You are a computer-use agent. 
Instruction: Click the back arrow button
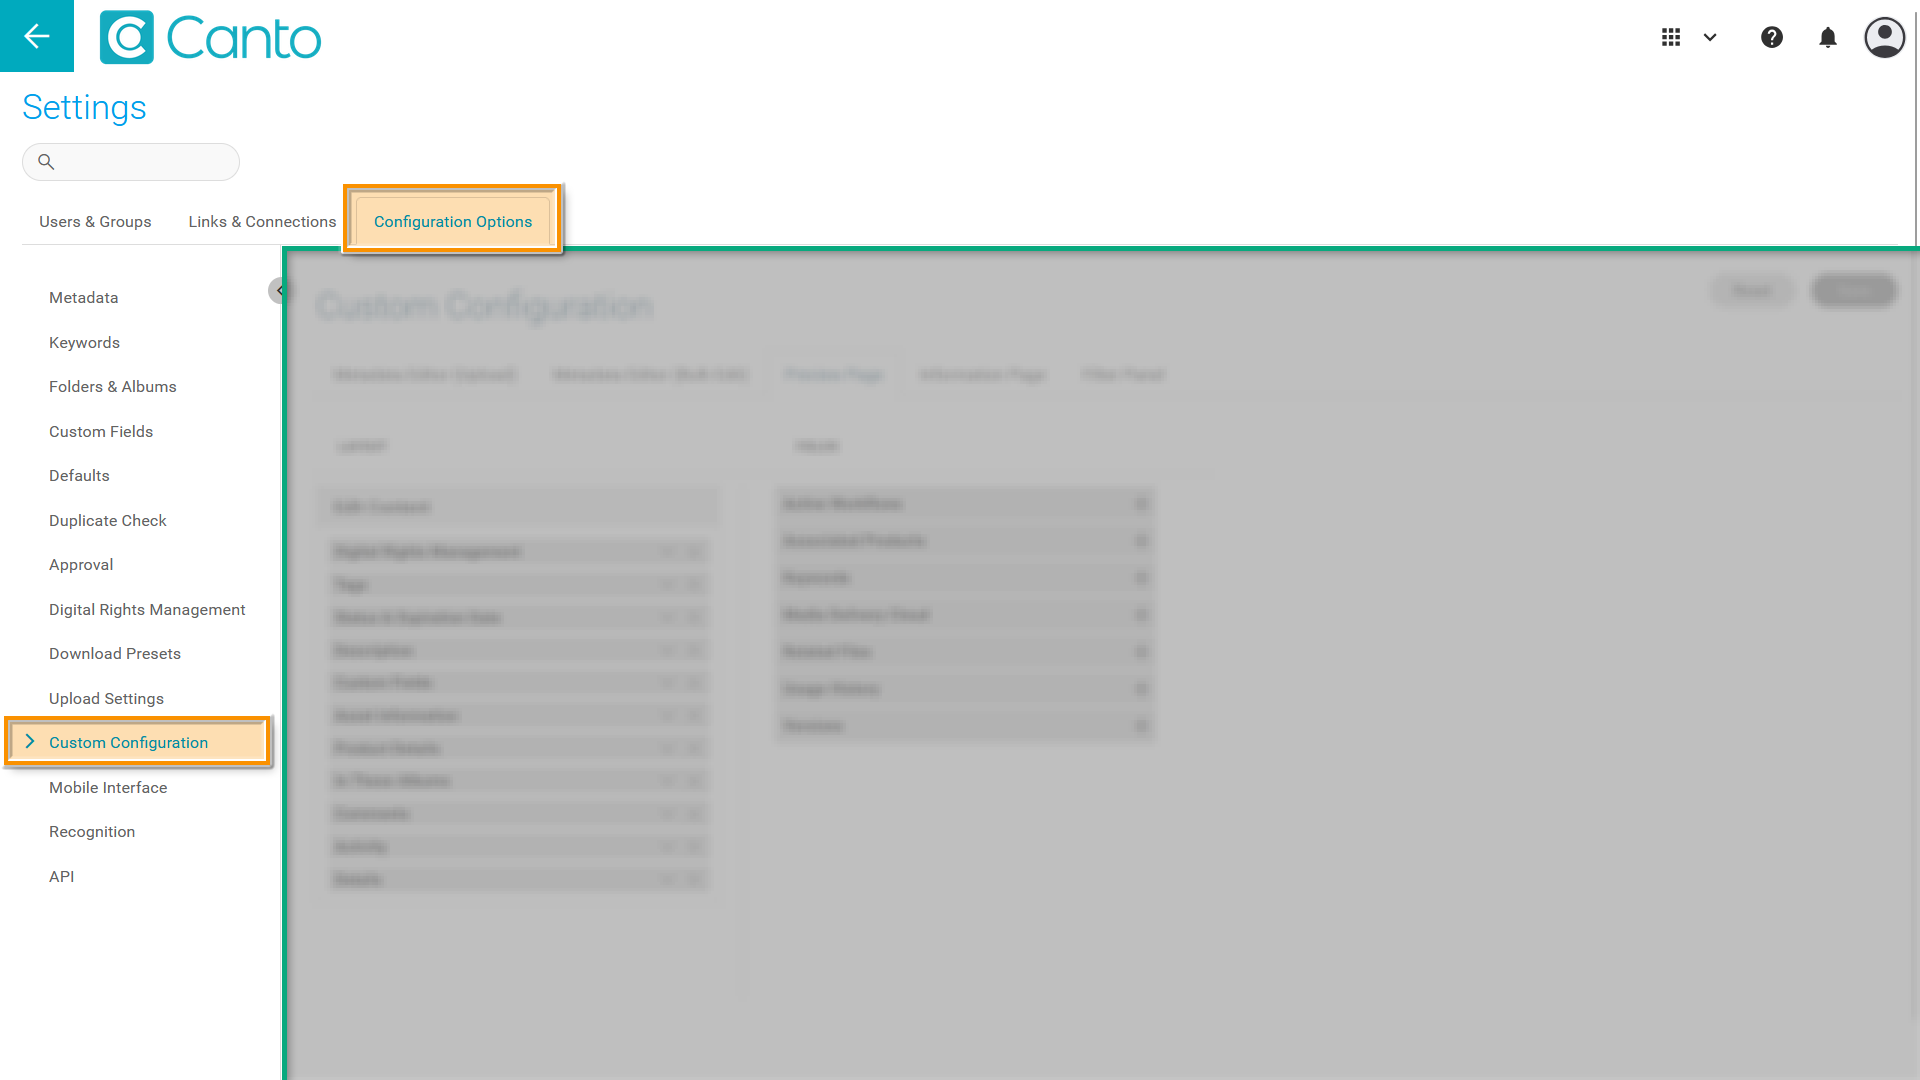[x=37, y=36]
